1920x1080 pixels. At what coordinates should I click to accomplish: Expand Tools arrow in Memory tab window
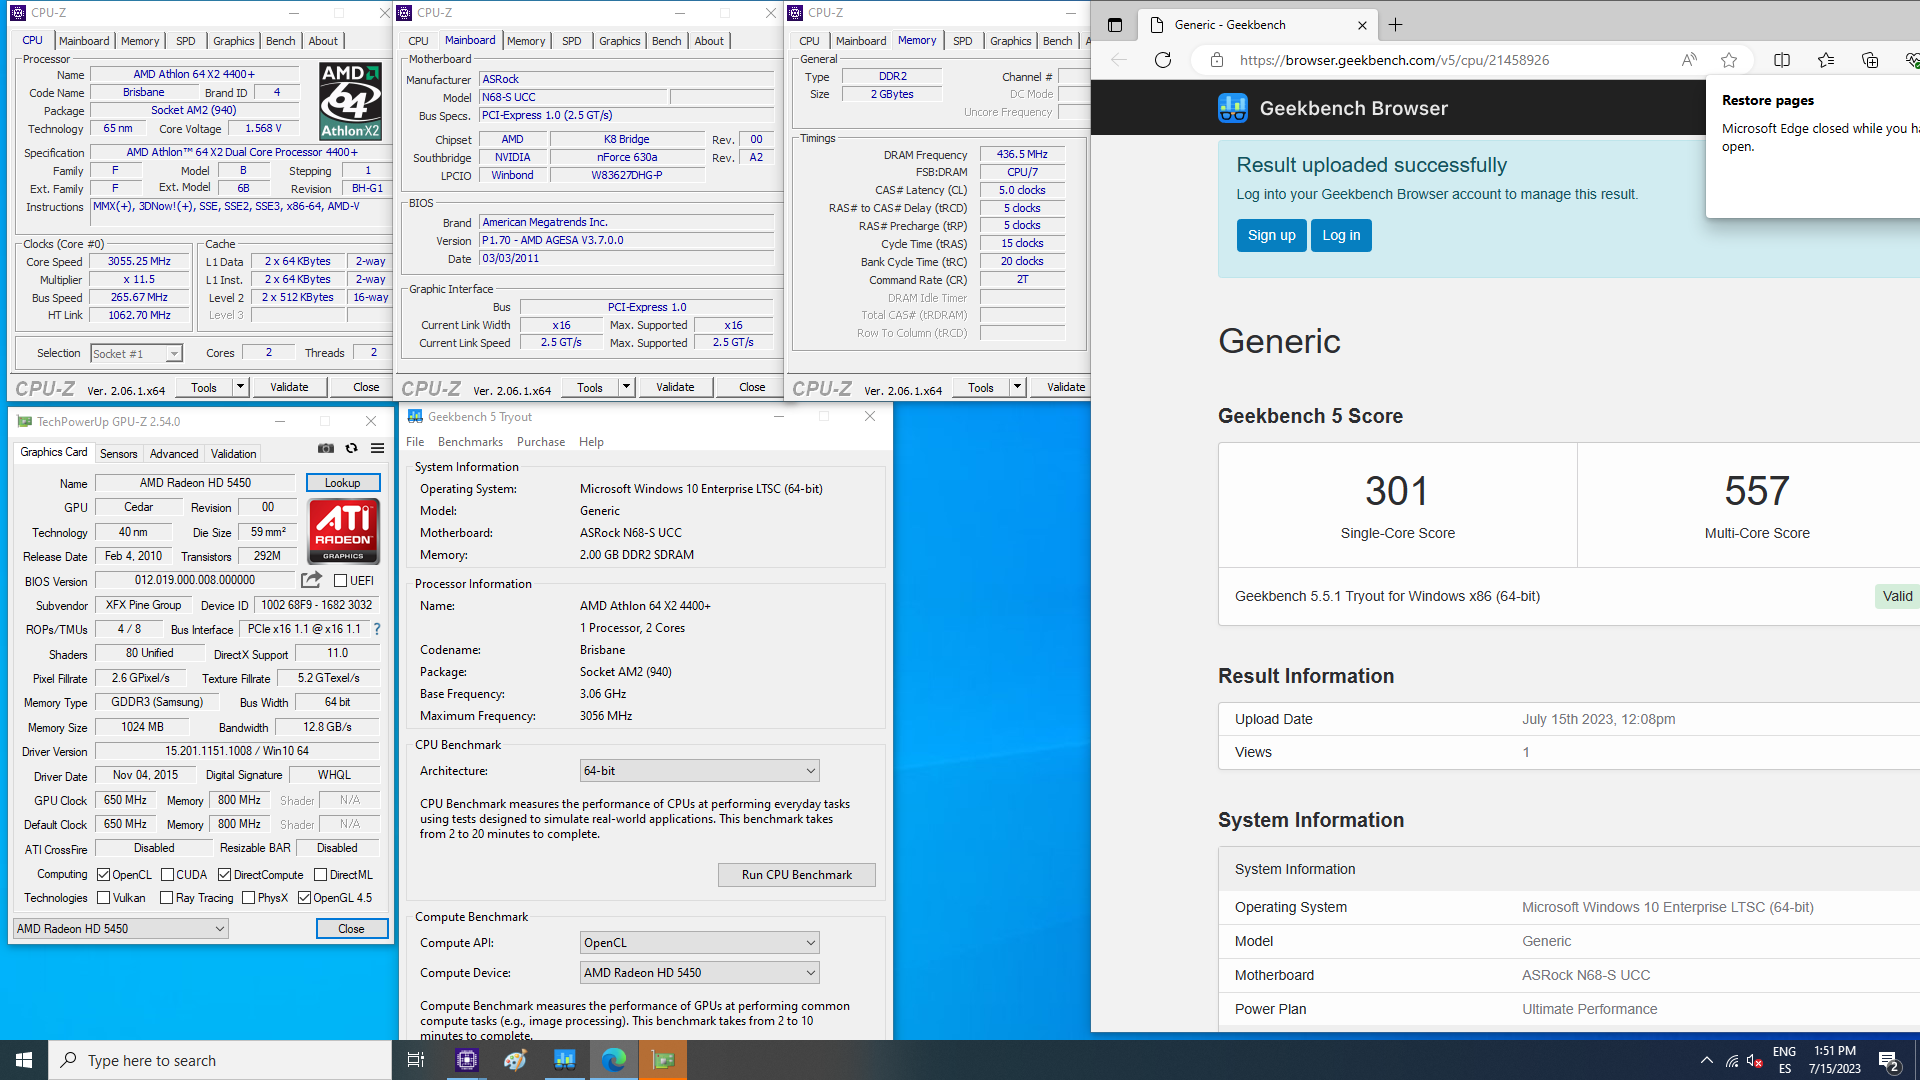(1017, 387)
